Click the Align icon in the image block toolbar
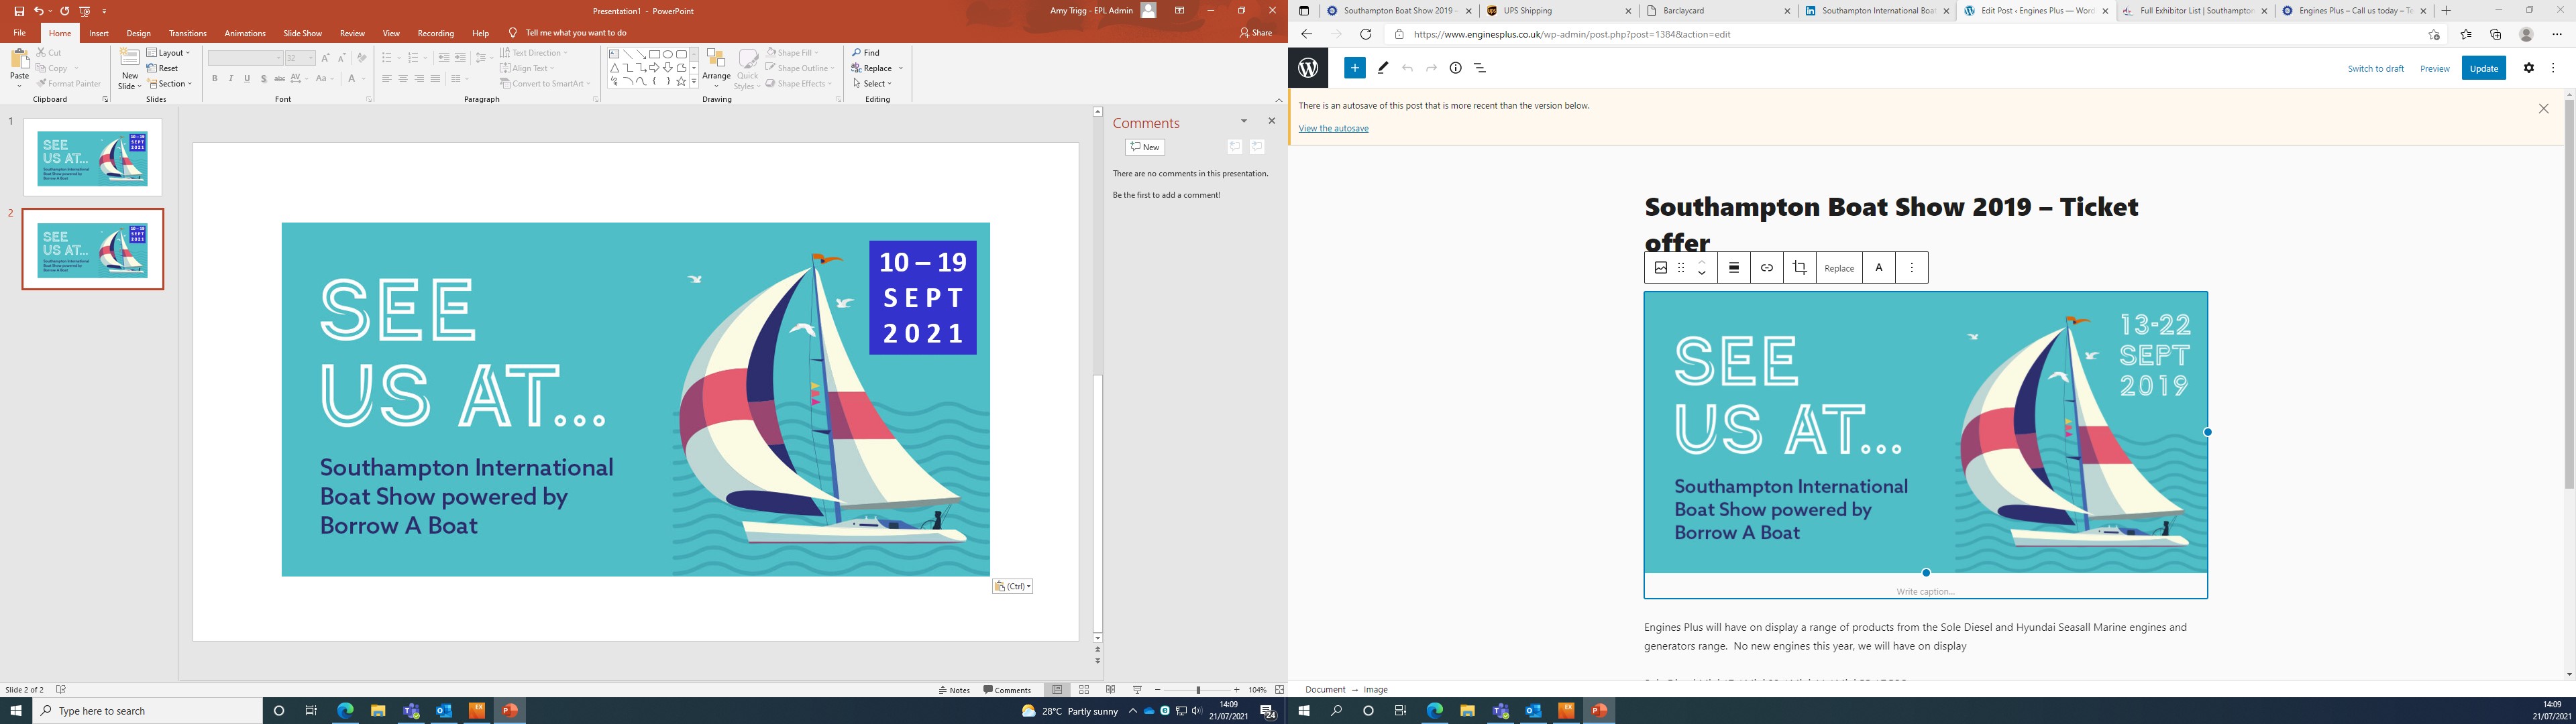 click(1734, 267)
